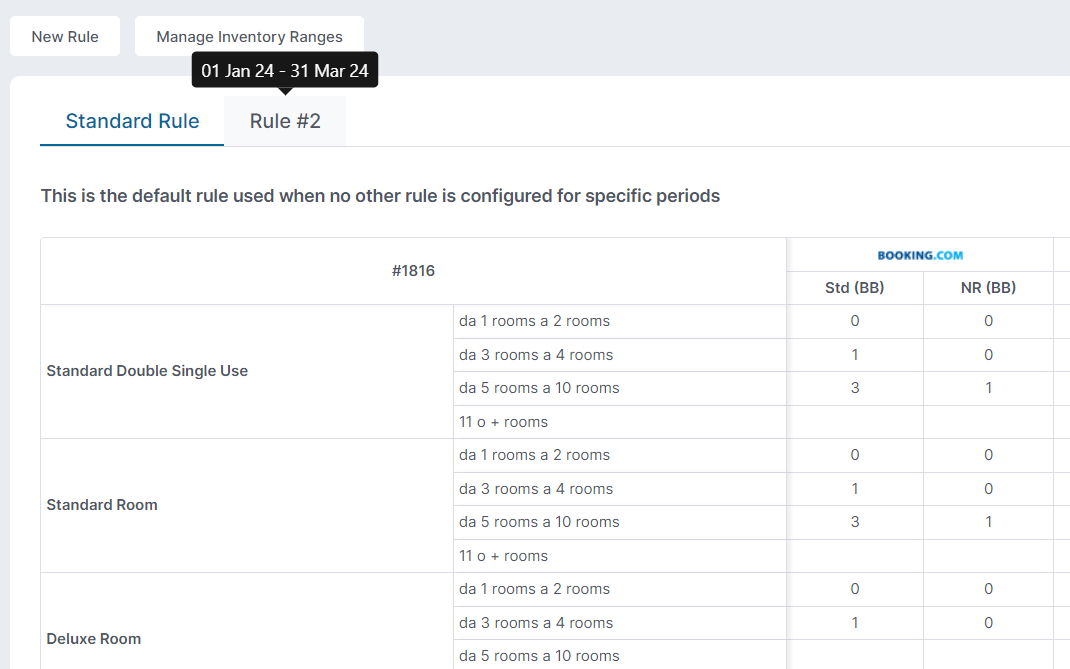Edit NR (BB) for Standard Double Single Use 5-10 rooms
Image resolution: width=1070 pixels, height=669 pixels.
(x=988, y=388)
